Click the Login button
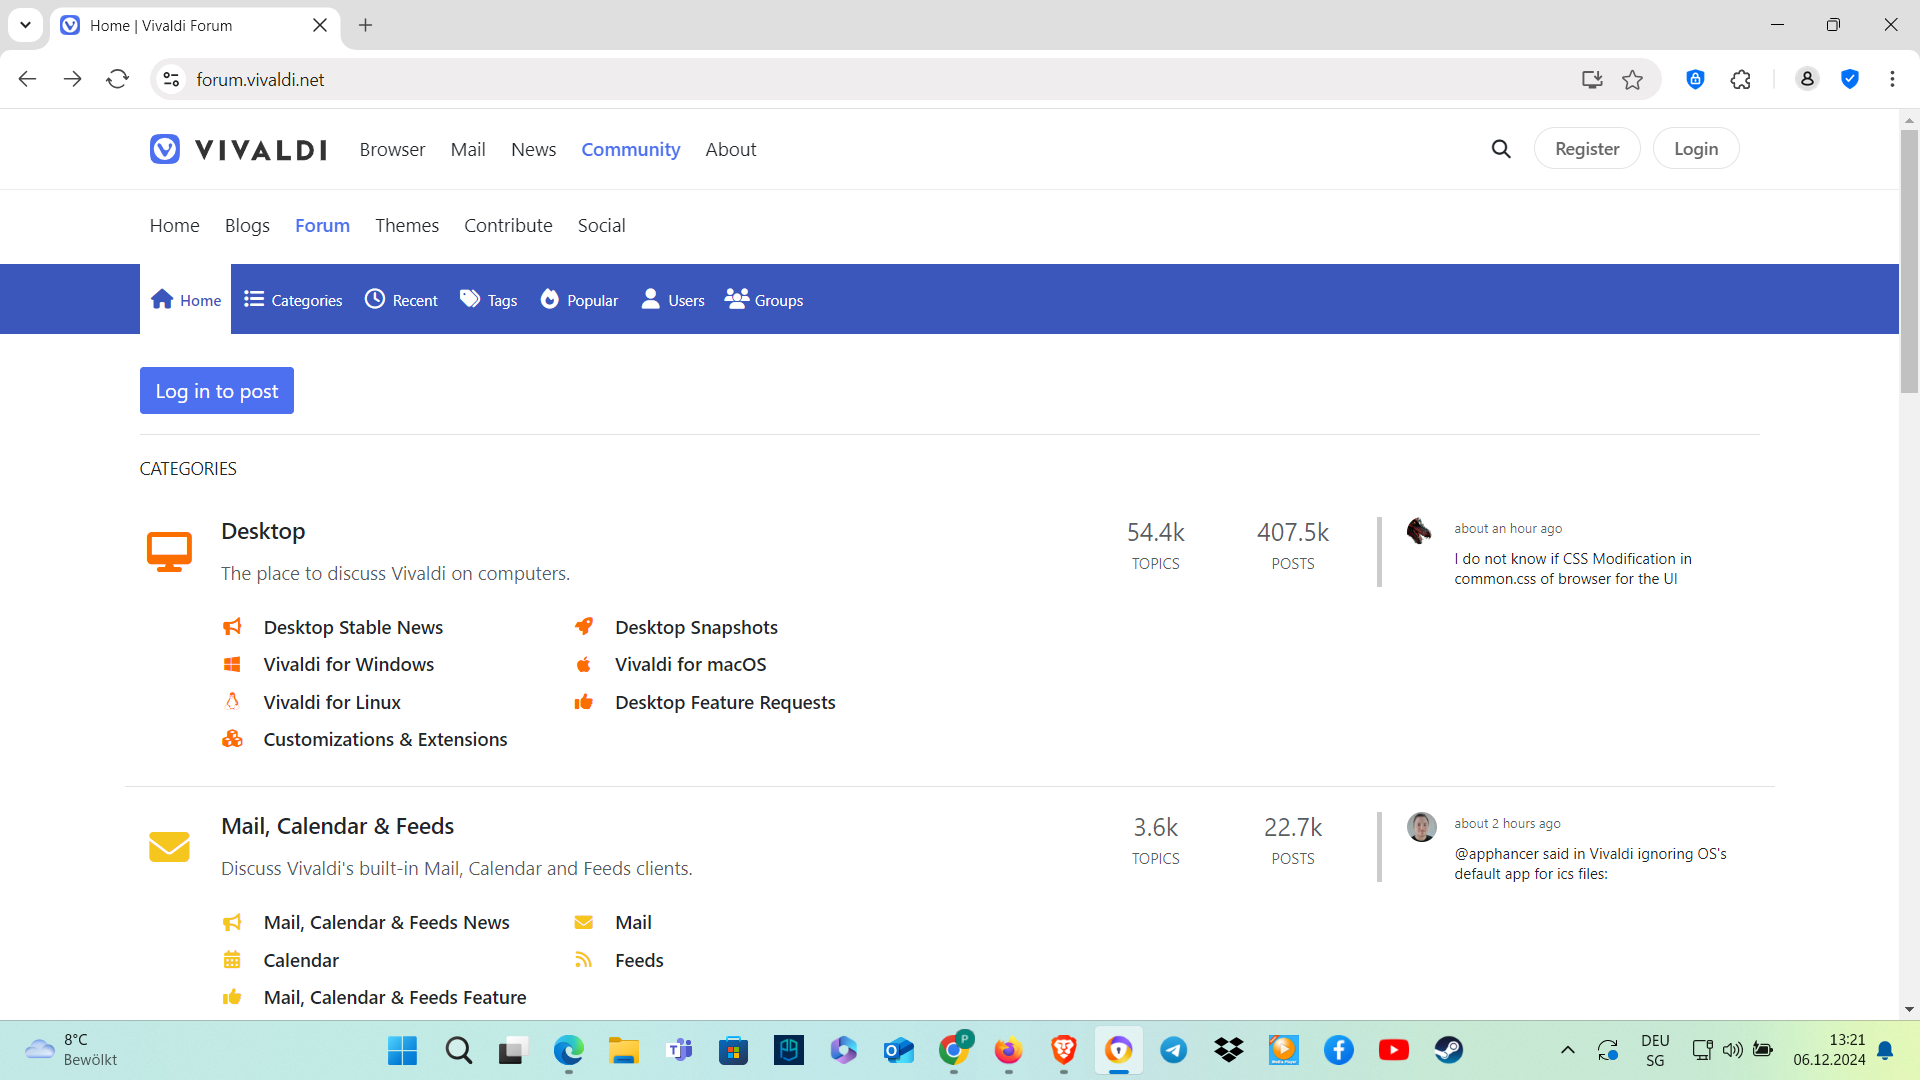1920x1080 pixels. pos(1696,148)
